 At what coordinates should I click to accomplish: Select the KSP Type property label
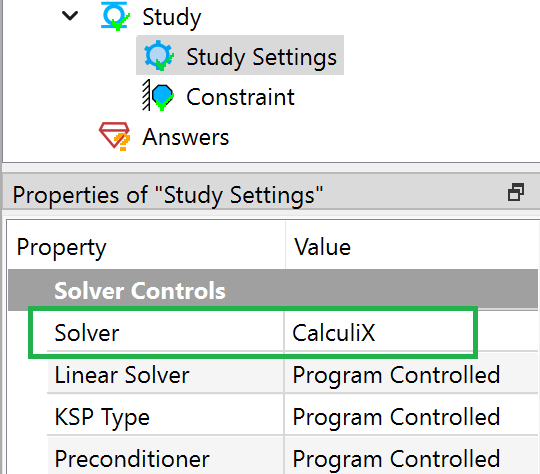tap(102, 417)
